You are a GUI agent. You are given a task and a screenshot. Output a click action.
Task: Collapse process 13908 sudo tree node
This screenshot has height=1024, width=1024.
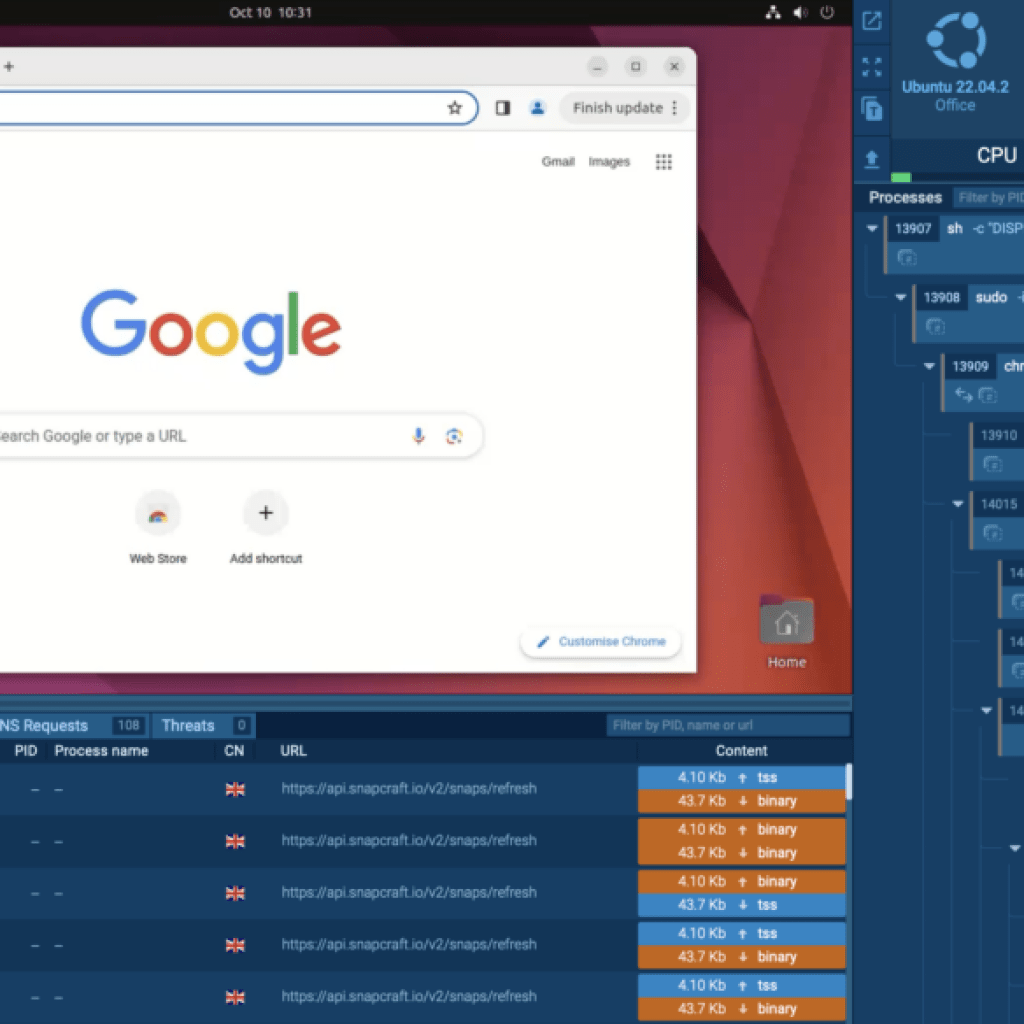pos(901,297)
